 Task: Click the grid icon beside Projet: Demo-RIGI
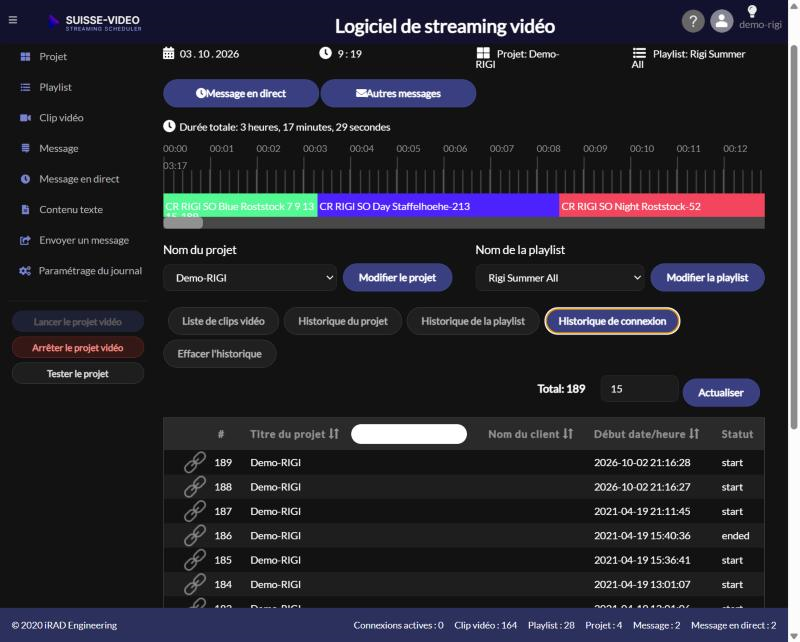pyautogui.click(x=483, y=53)
